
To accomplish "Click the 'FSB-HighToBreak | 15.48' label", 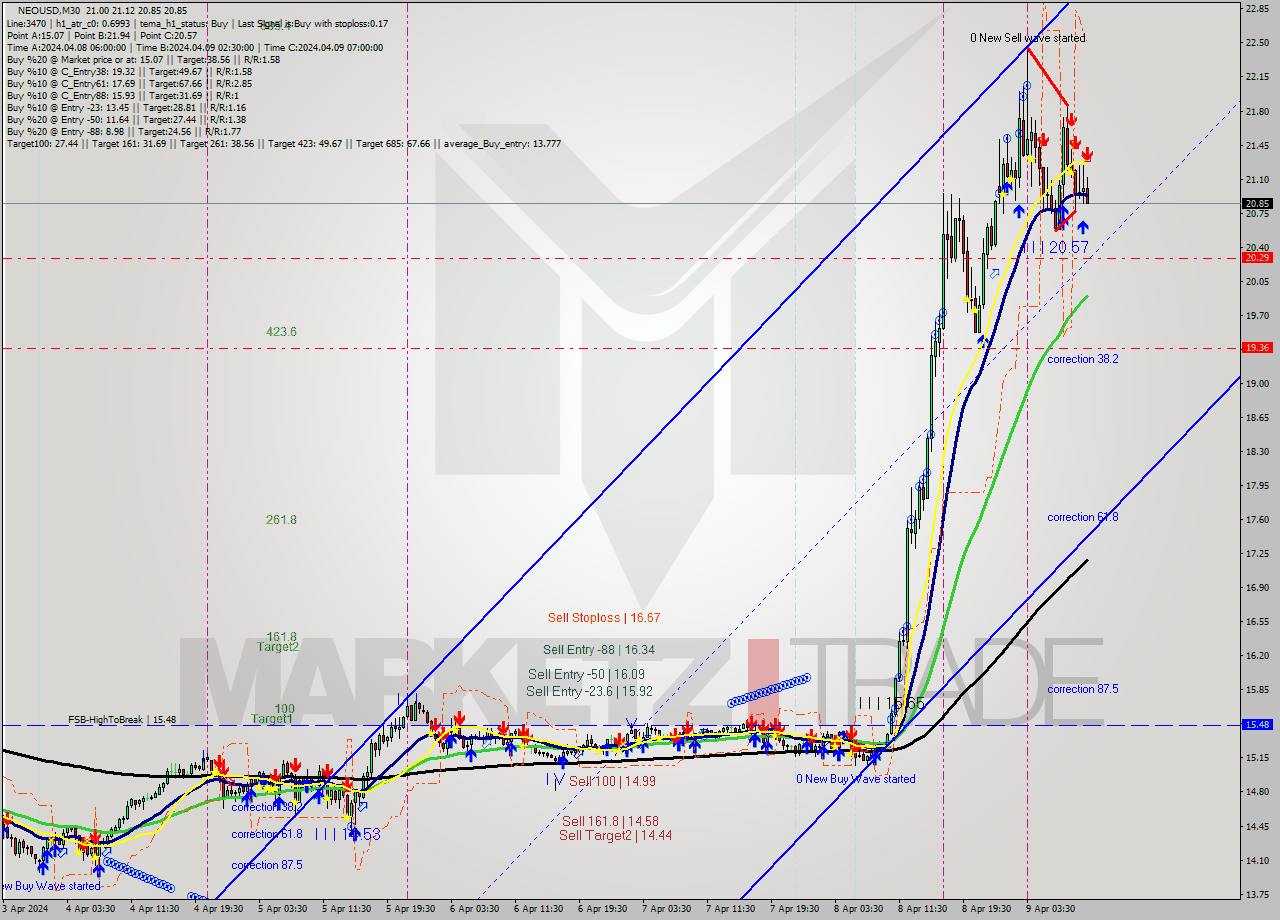I will click(121, 720).
